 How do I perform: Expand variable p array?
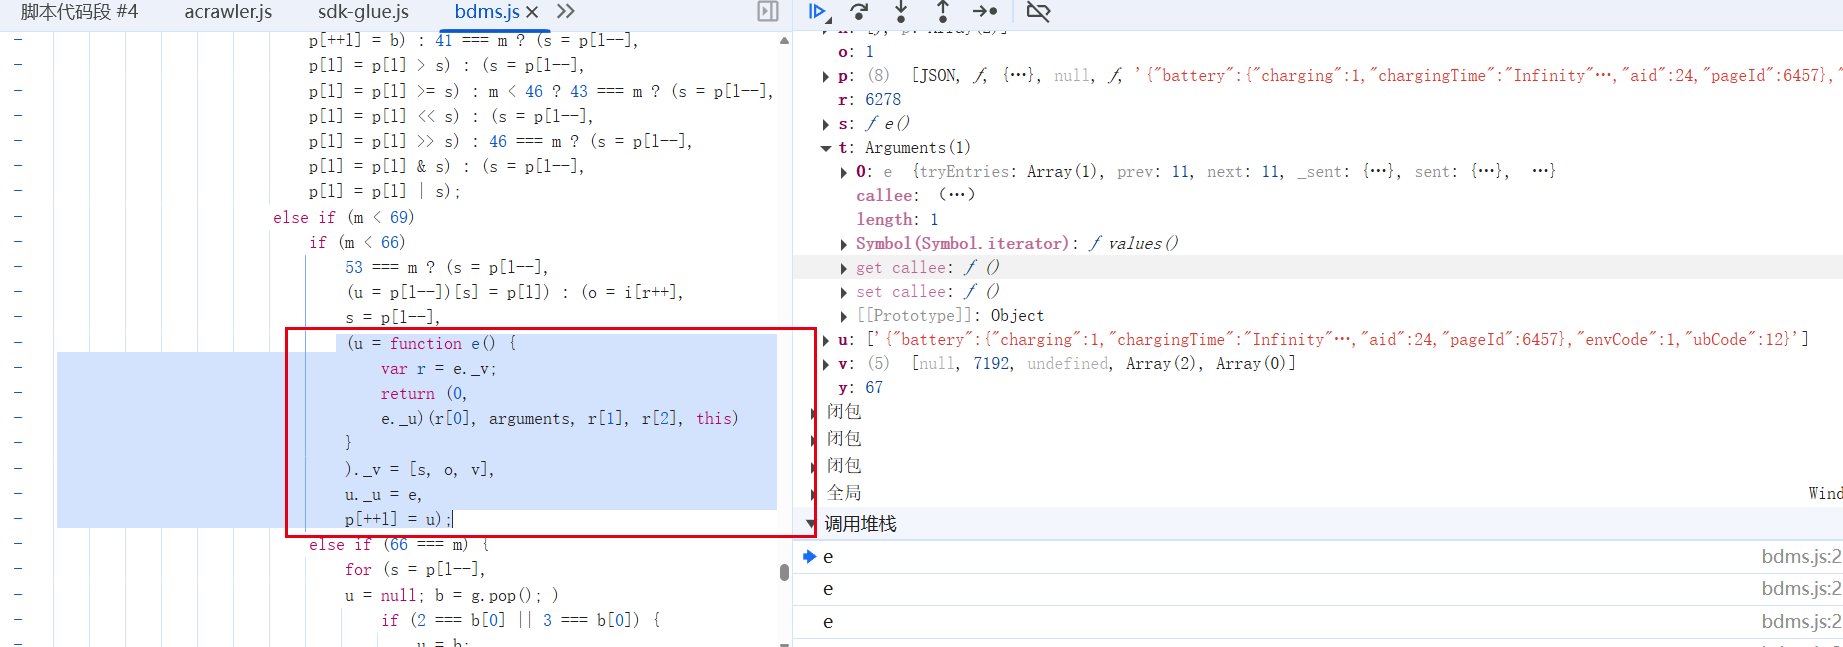826,76
